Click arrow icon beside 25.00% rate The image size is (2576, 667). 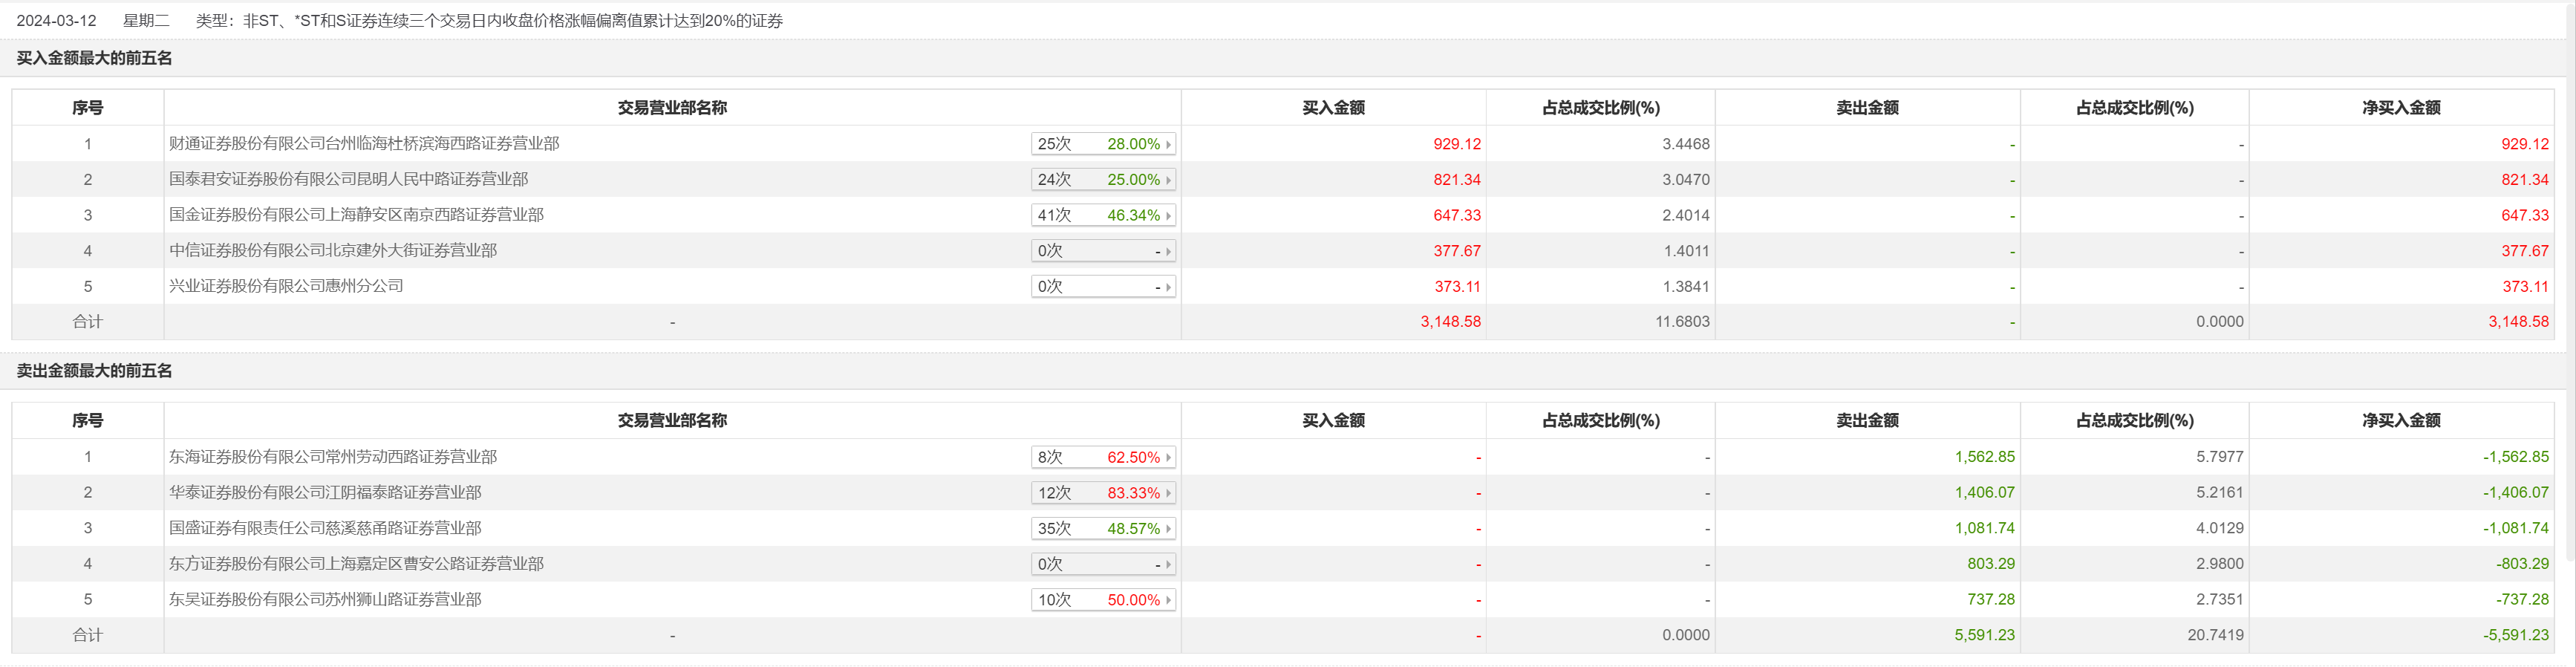[x=1168, y=180]
